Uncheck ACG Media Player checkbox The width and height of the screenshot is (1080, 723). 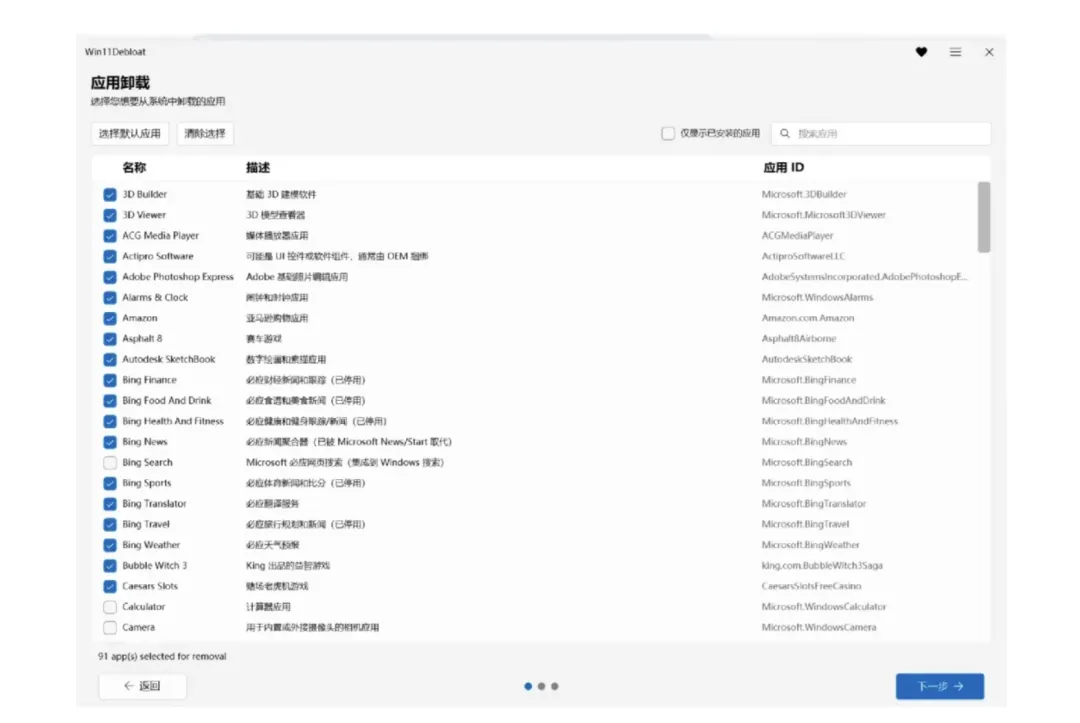pos(110,235)
